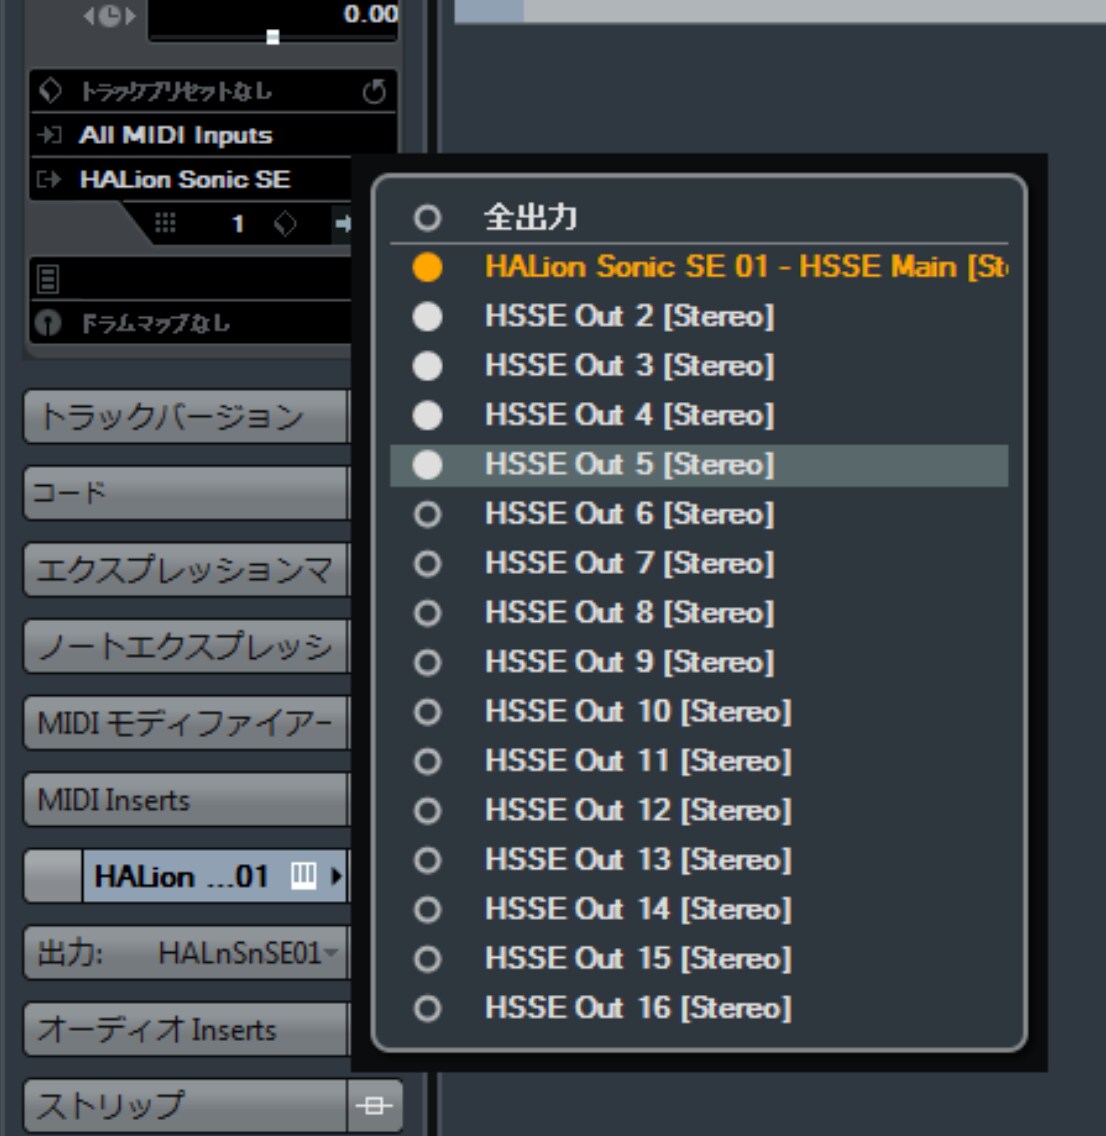Activate HSSE Out 5 [Stereo]

pos(699,464)
